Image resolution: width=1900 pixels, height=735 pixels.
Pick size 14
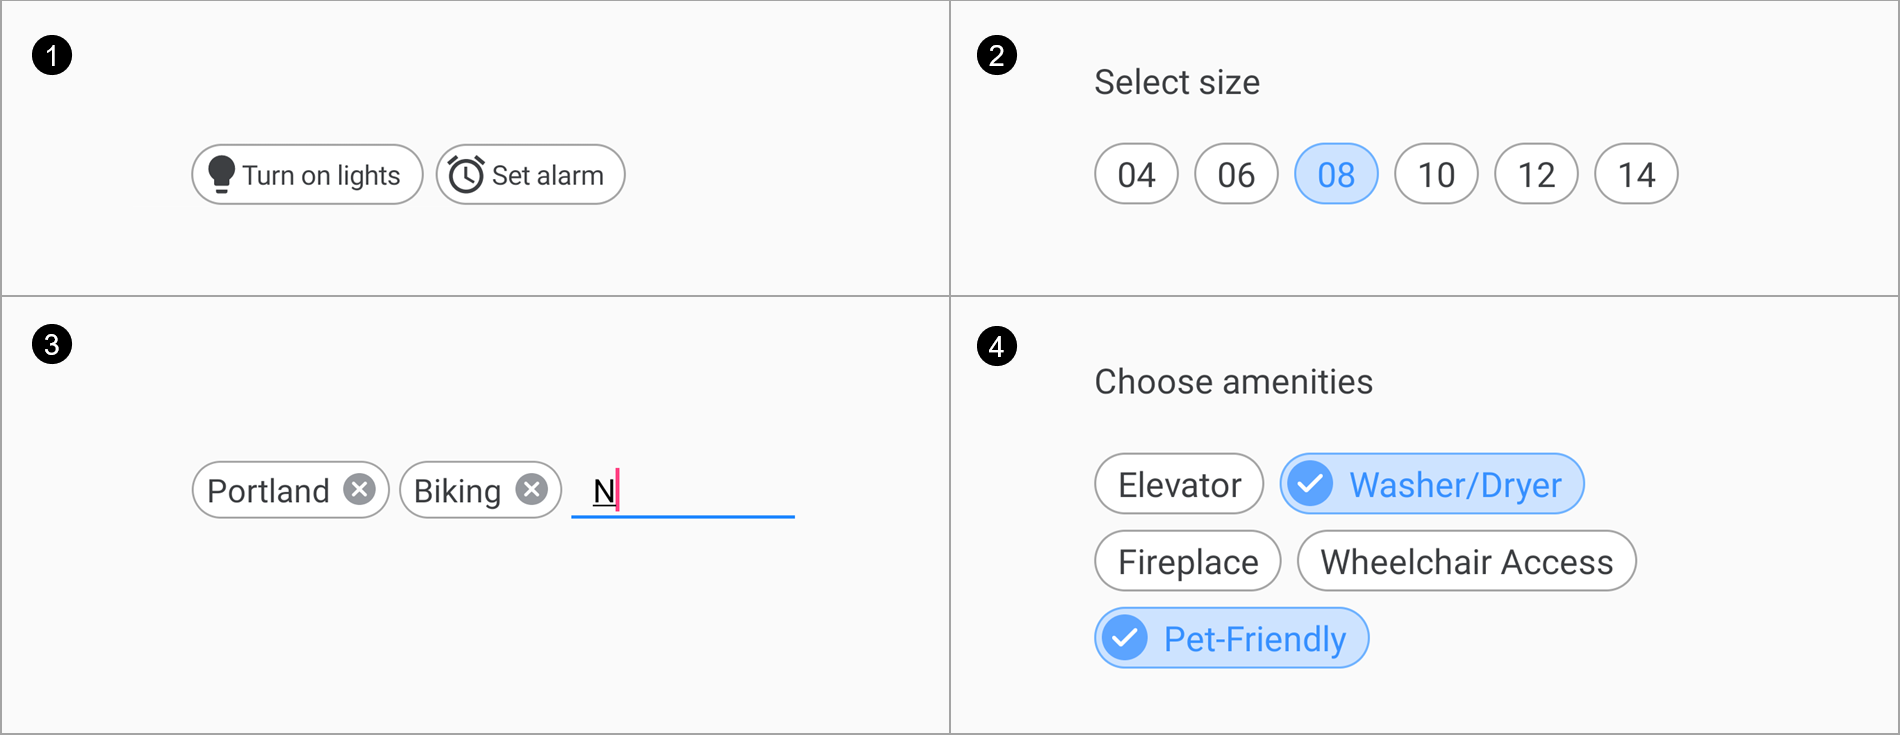tap(1636, 175)
